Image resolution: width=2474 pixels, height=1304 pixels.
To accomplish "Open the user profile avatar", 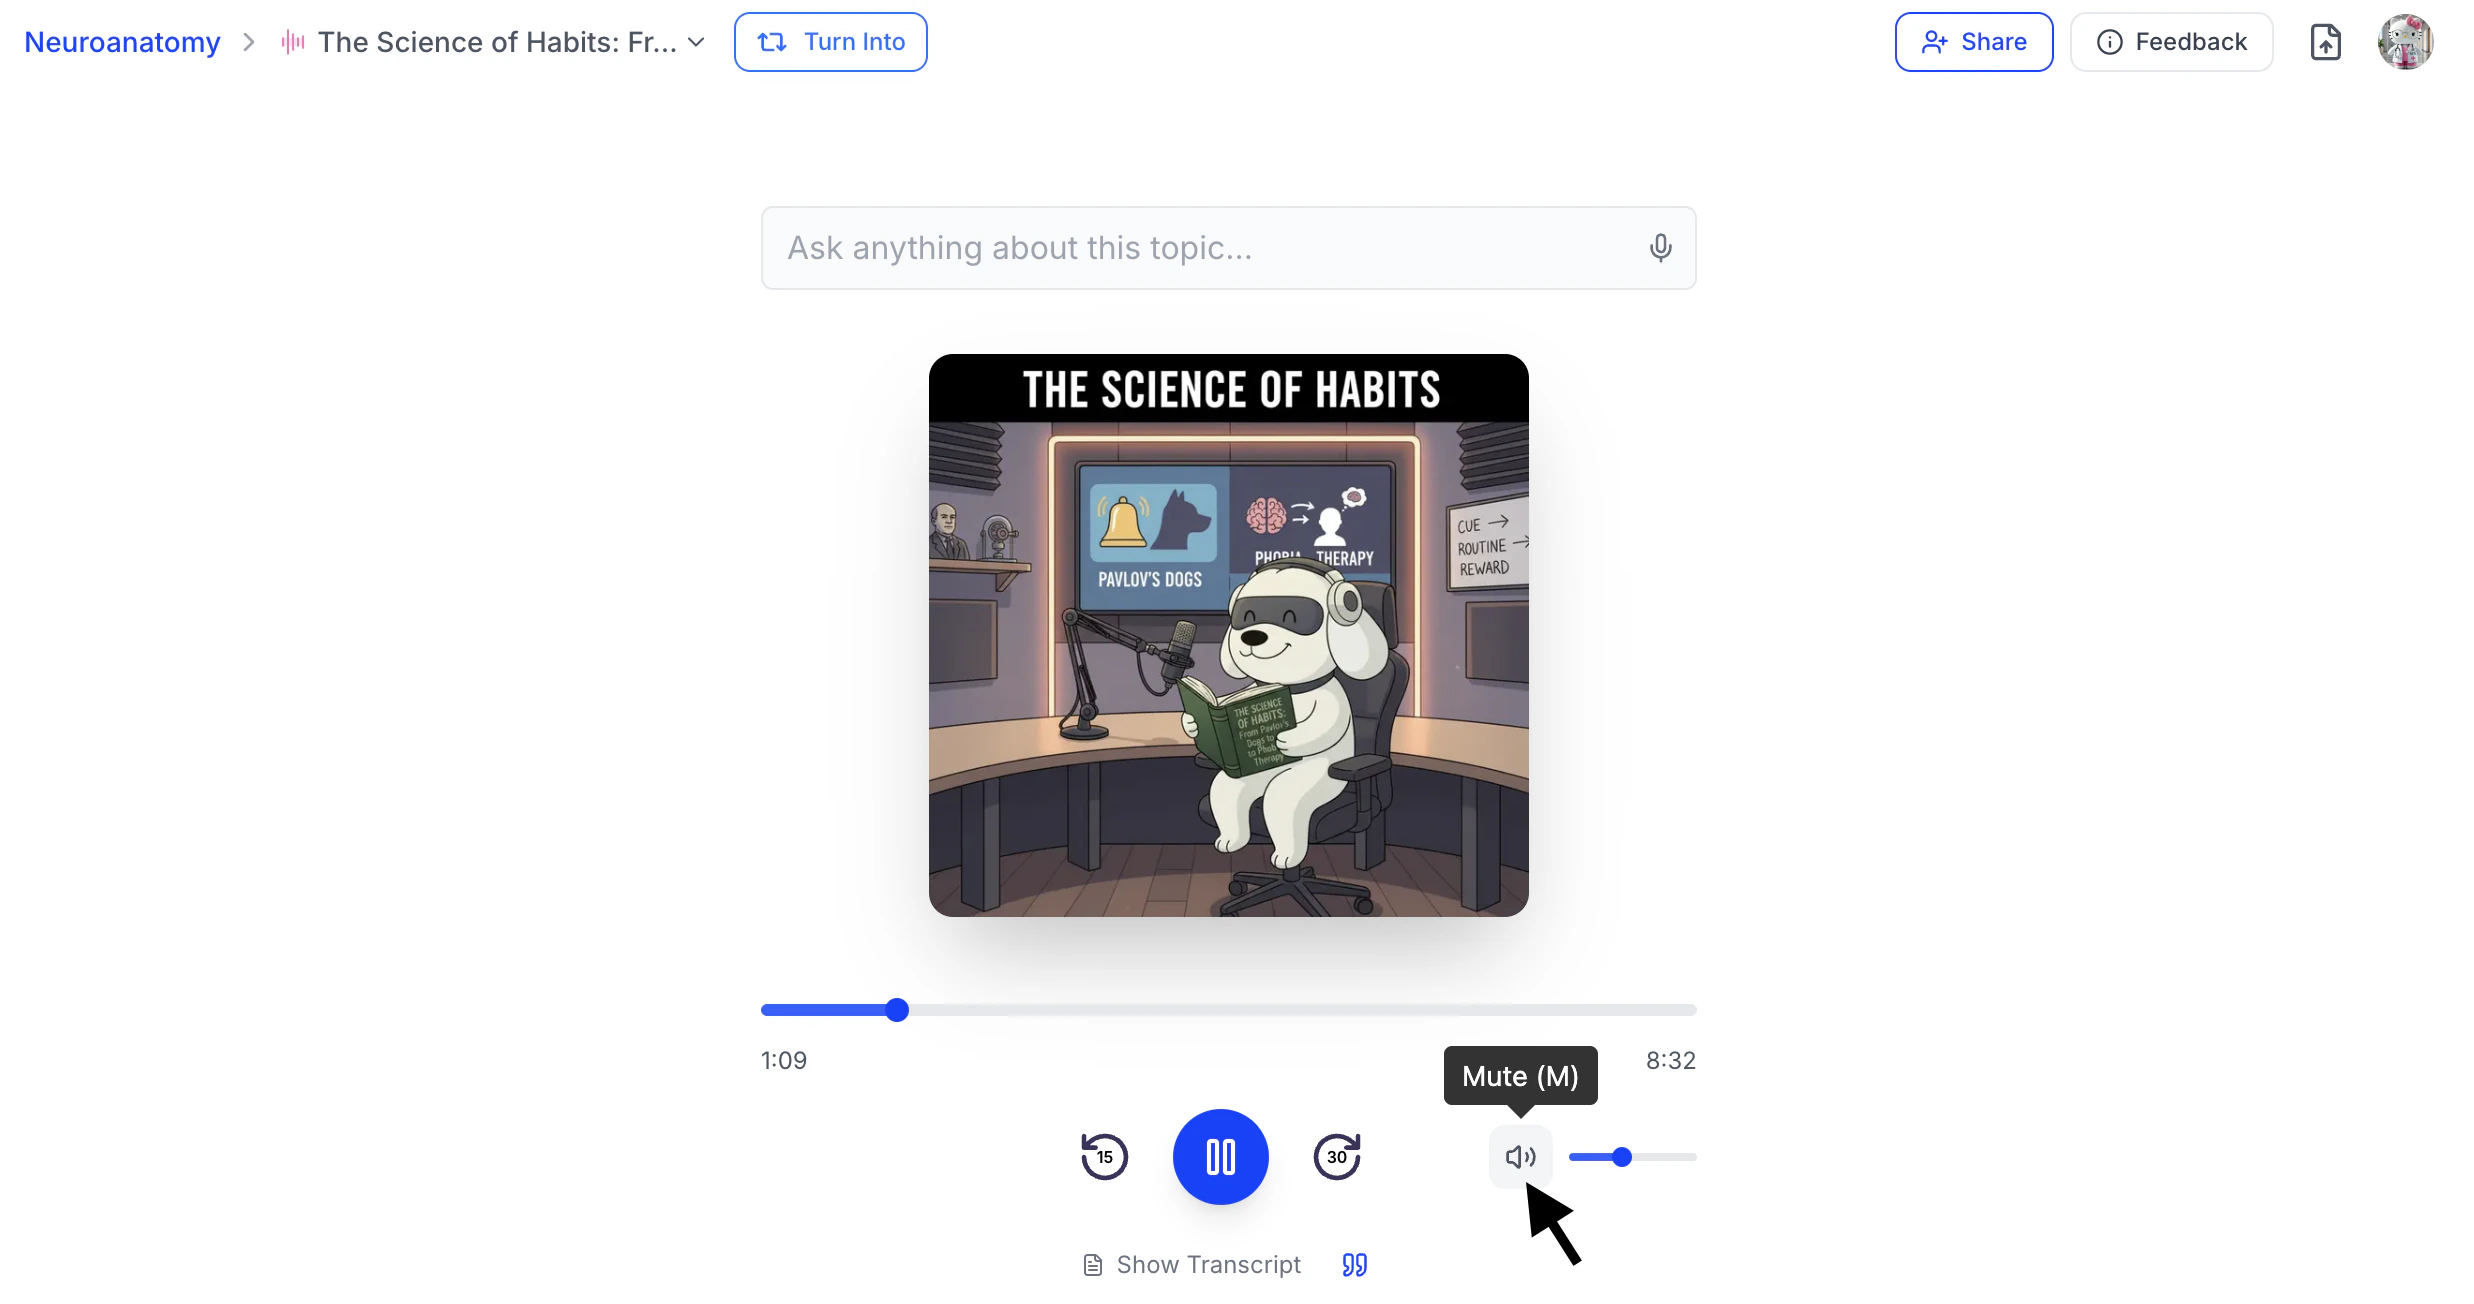I will coord(2405,42).
